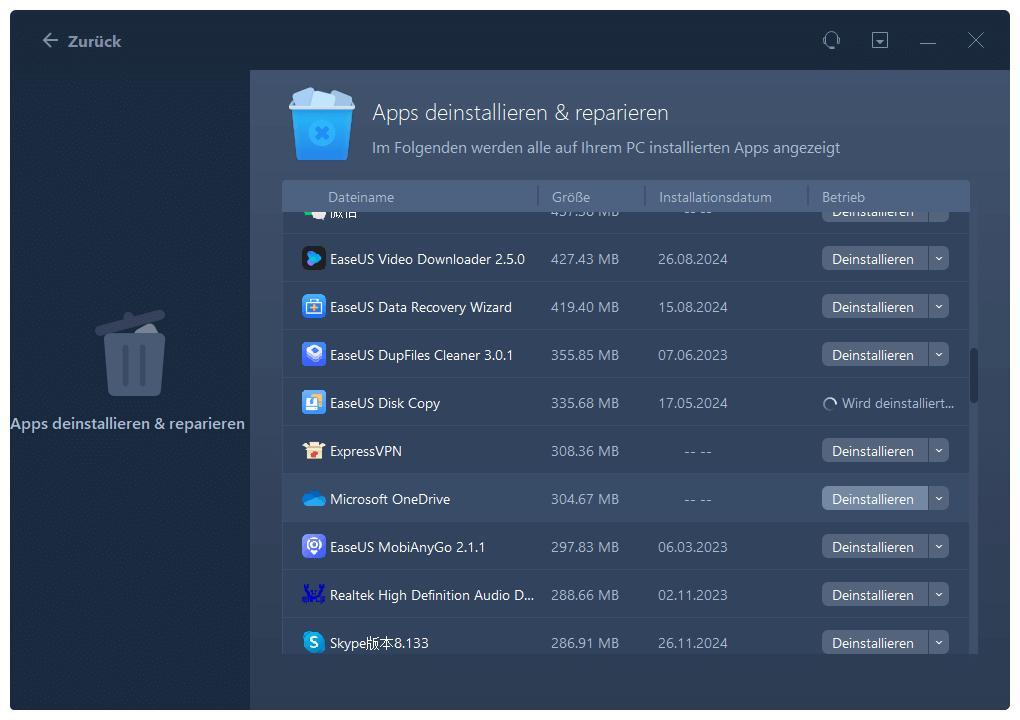This screenshot has width=1020, height=720.
Task: Uninstall ExpressVPN
Action: click(x=874, y=451)
